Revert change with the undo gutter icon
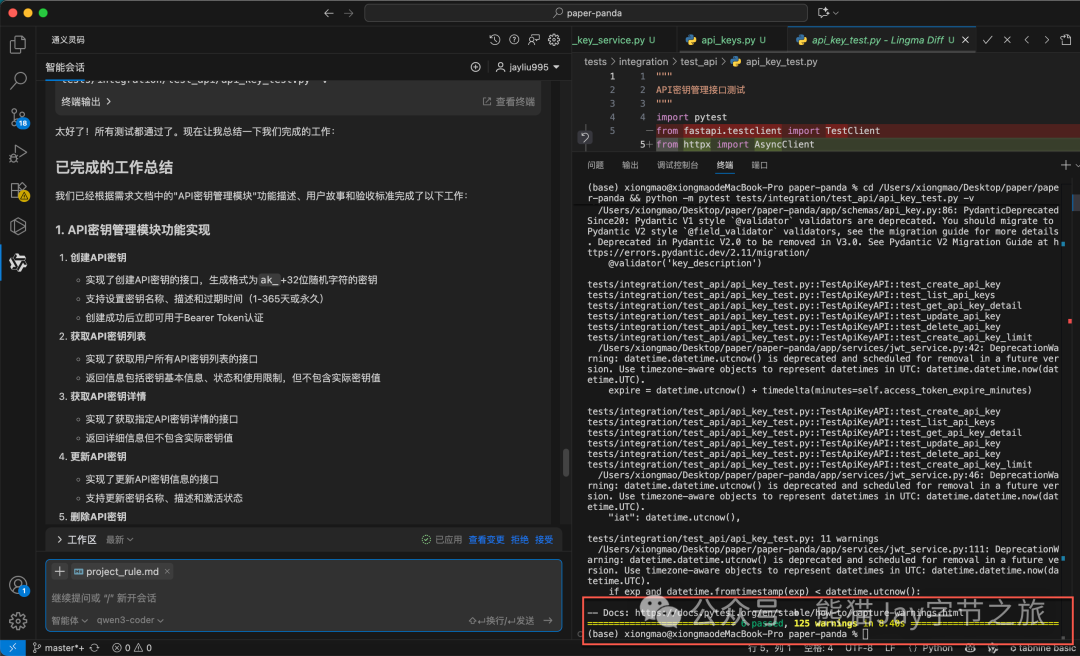The image size is (1080, 656). click(585, 138)
